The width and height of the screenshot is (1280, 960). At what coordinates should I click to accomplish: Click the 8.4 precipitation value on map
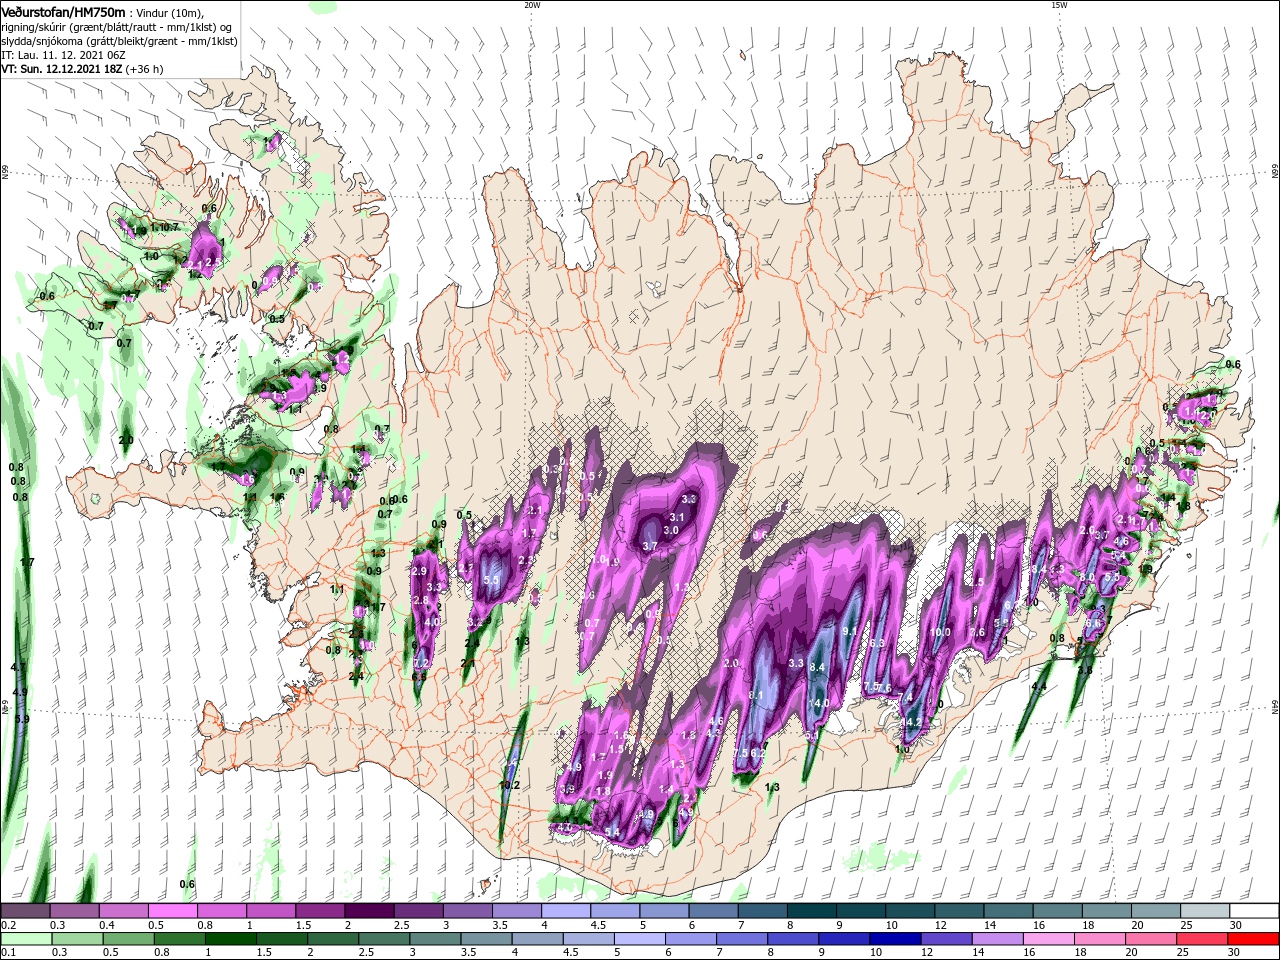(817, 667)
